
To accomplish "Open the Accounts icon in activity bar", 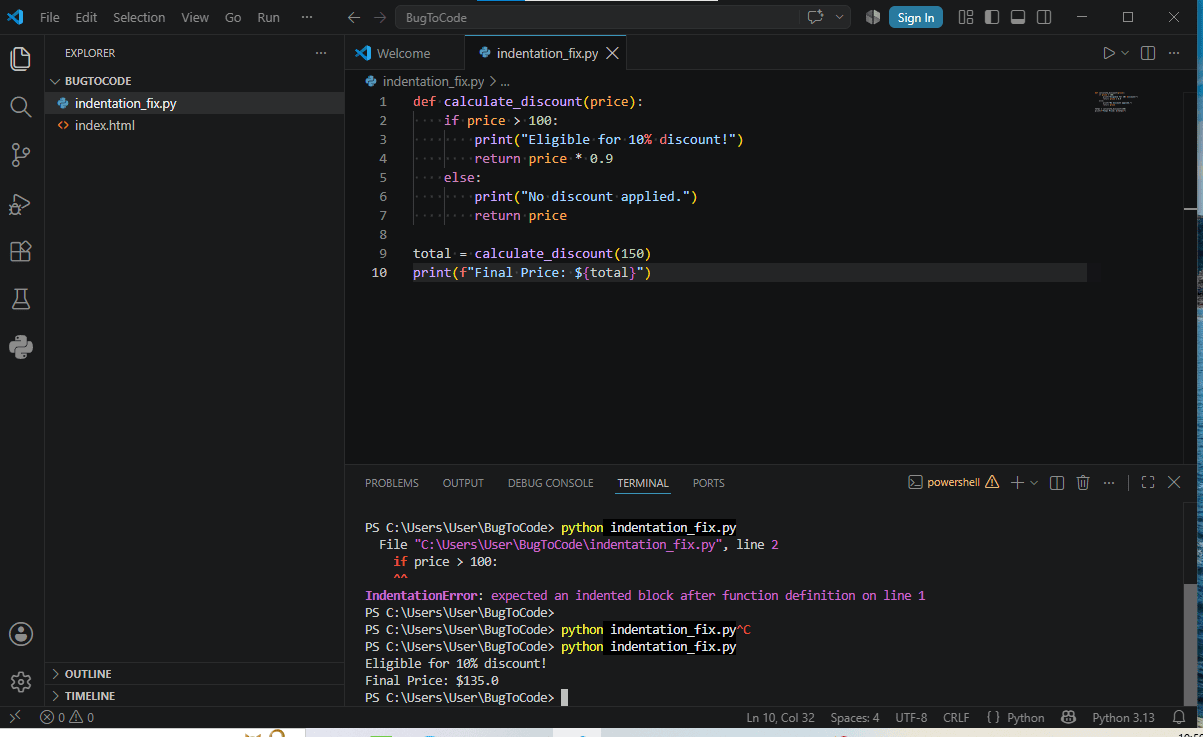I will [21, 634].
